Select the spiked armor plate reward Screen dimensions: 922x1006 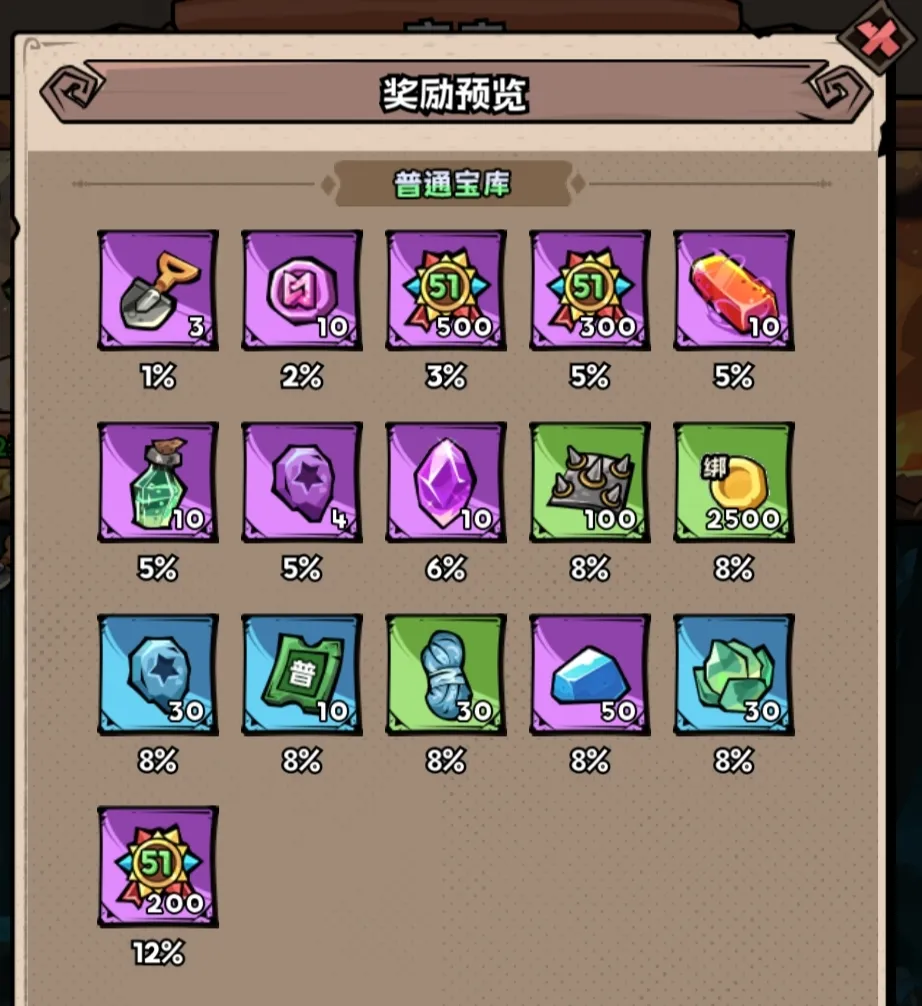590,482
